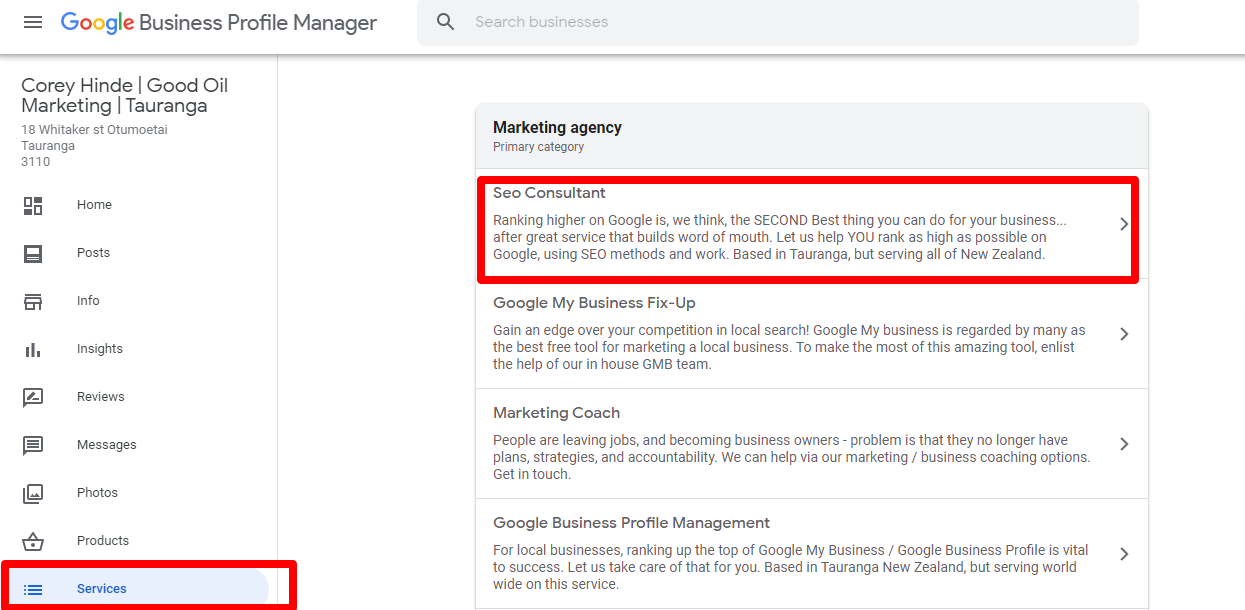Viewport: 1245px width, 610px height.
Task: Expand Google Business Profile Management chevron
Action: (x=1124, y=554)
